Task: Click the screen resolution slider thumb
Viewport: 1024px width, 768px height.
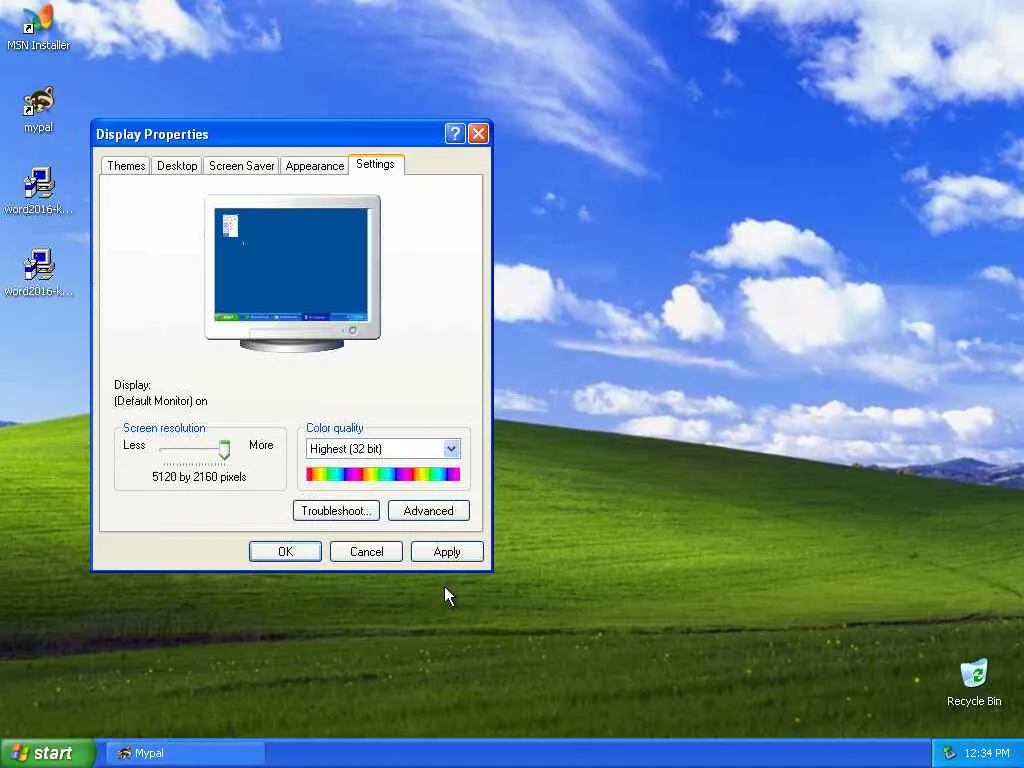Action: (224, 449)
